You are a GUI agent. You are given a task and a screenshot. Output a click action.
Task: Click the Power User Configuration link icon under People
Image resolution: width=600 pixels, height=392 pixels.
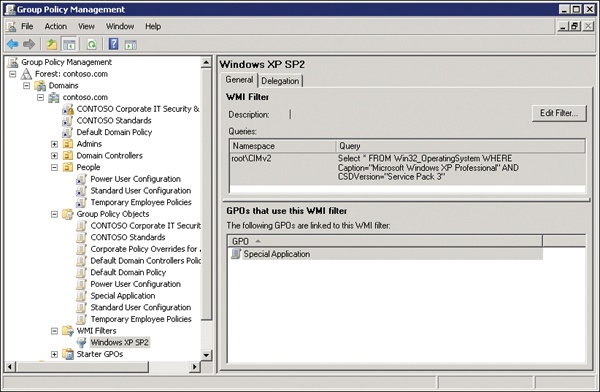tap(81, 179)
